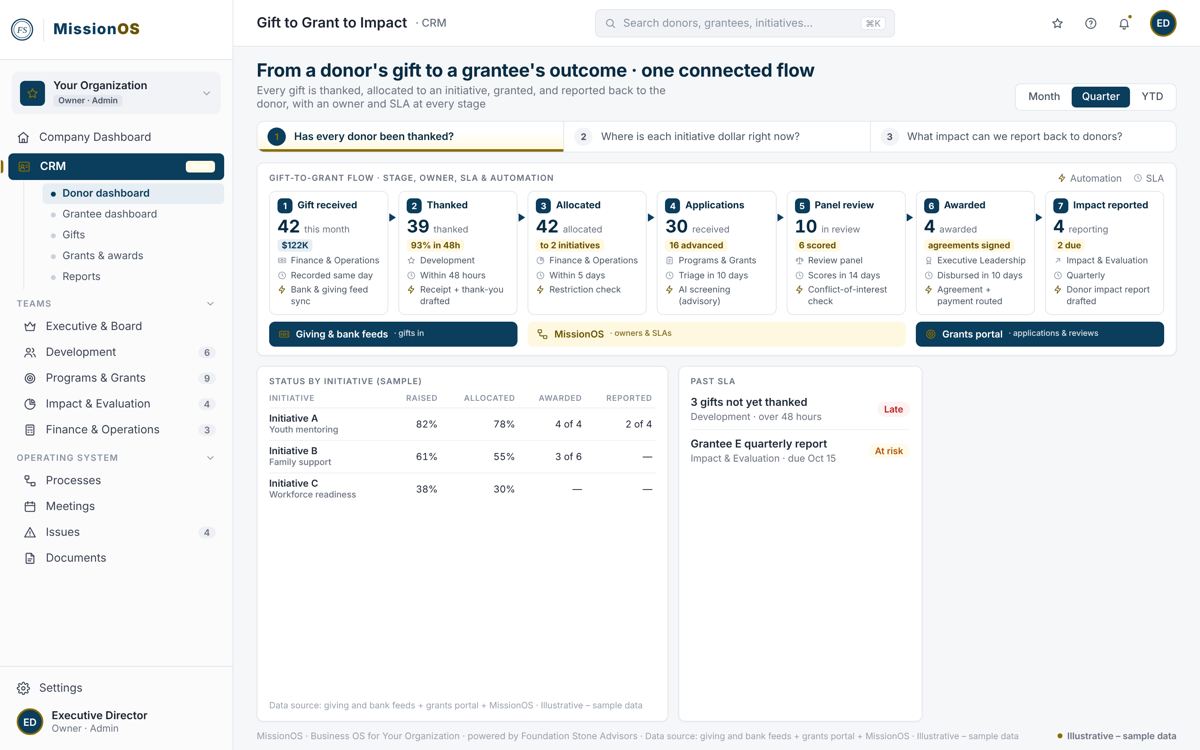Image resolution: width=1200 pixels, height=750 pixels.
Task: Click the Giving & bank feeds icon
Action: tap(284, 334)
